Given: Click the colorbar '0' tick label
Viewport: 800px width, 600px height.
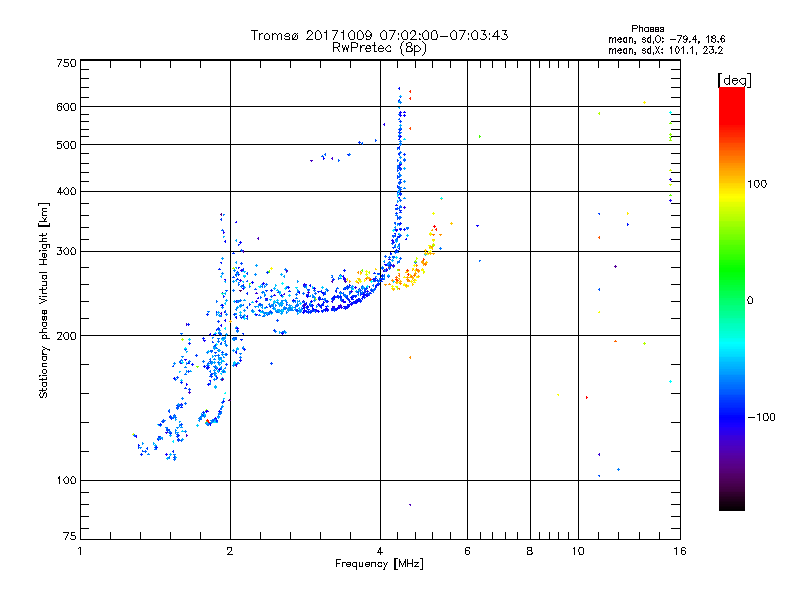Looking at the screenshot, I should [750, 301].
